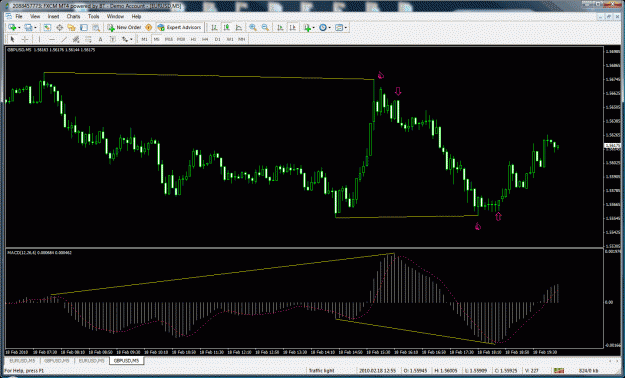The width and height of the screenshot is (625, 378).
Task: Open the View menu
Action: point(35,16)
